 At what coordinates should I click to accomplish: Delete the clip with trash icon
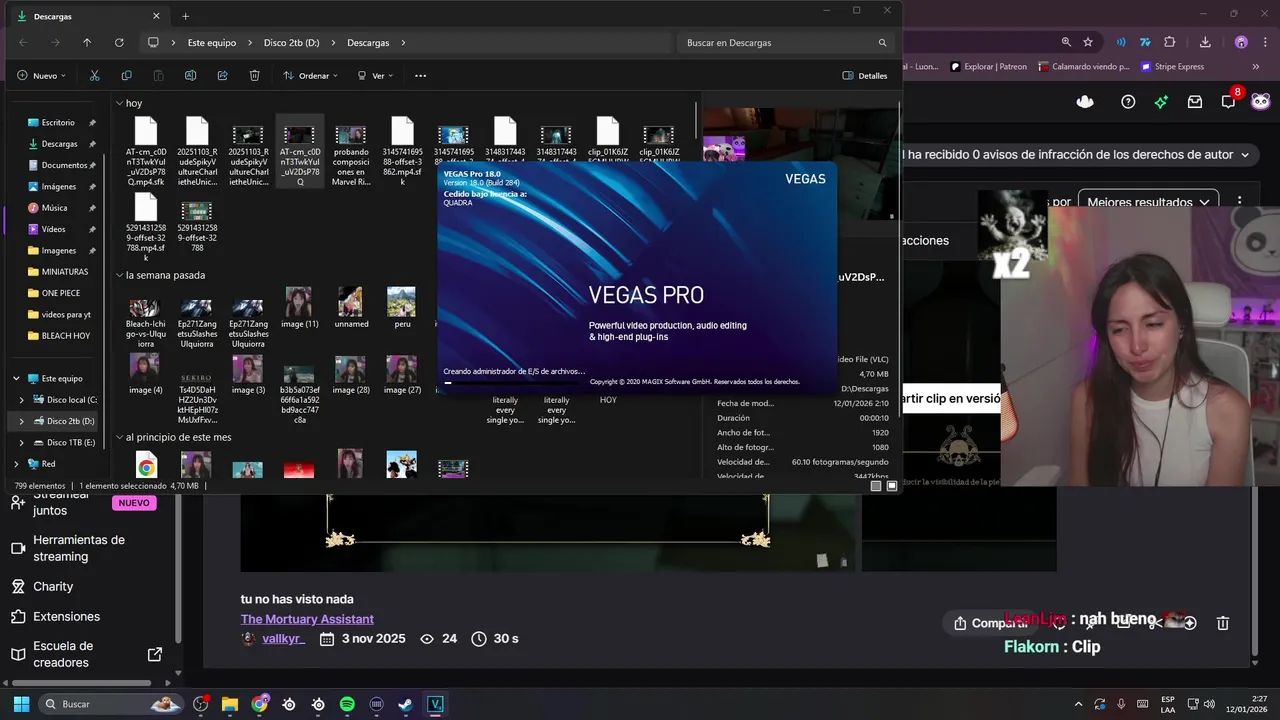pyautogui.click(x=1222, y=623)
